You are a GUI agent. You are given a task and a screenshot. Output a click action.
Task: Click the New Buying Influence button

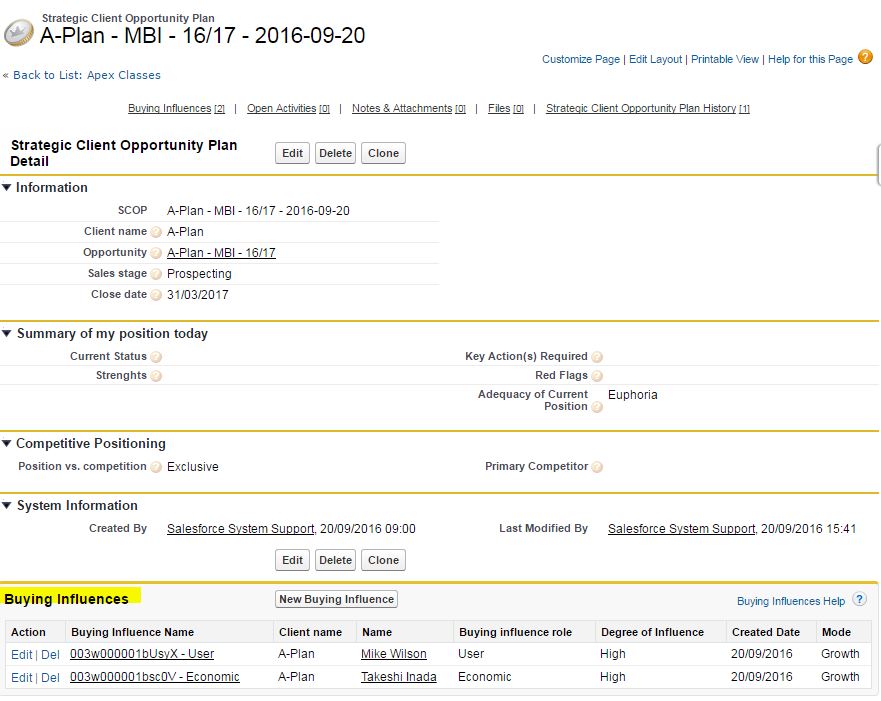click(x=337, y=599)
